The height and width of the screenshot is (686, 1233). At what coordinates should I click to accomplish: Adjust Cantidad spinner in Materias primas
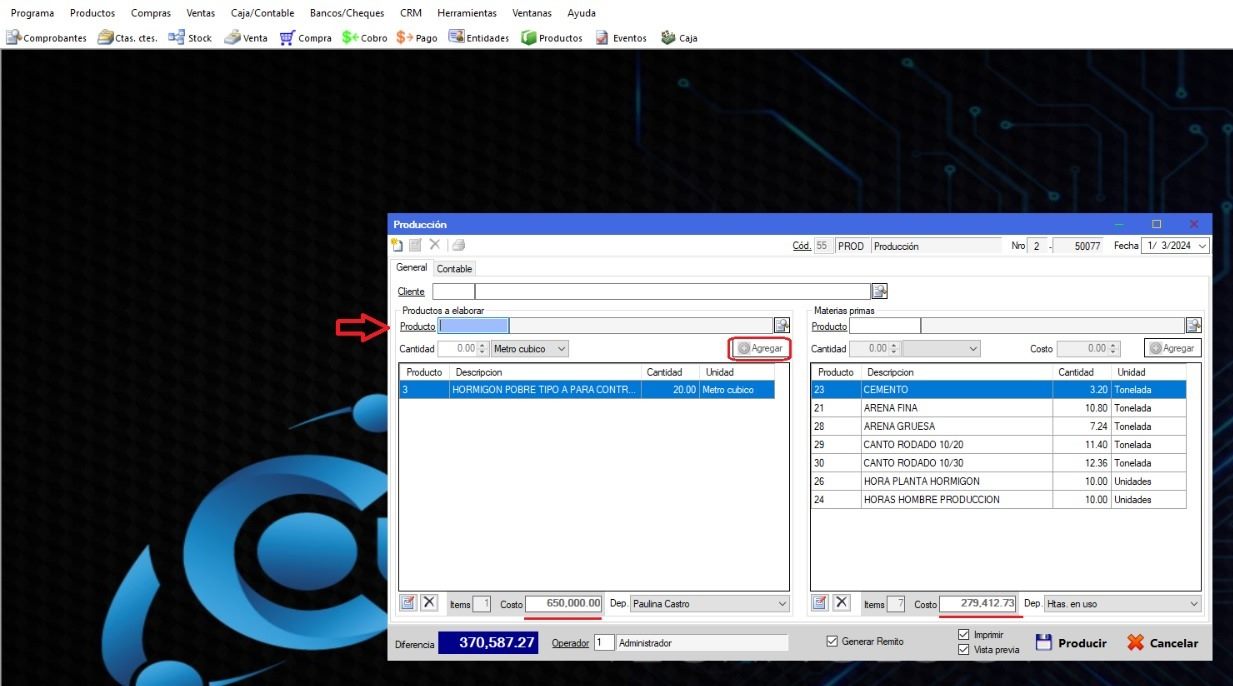click(894, 349)
